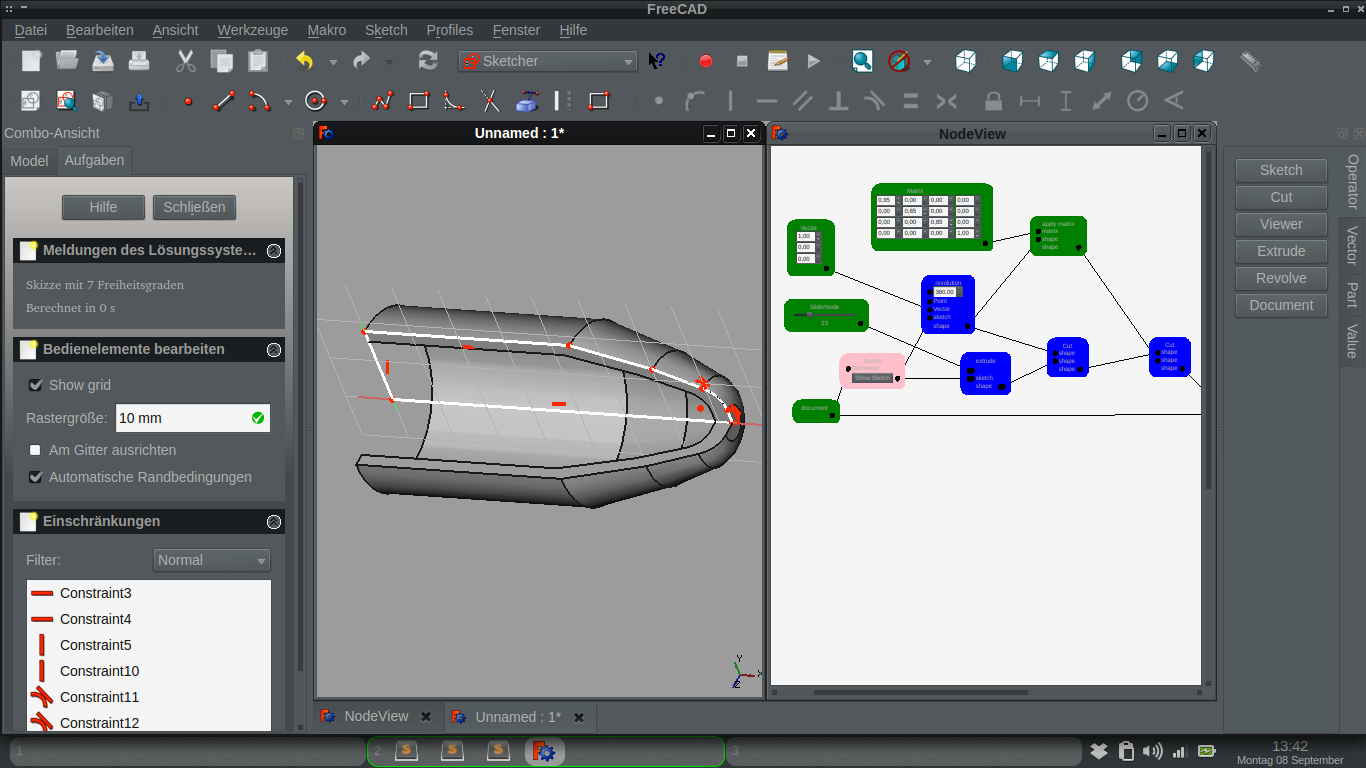
Task: Select the circle drawing tool
Action: pyautogui.click(x=316, y=101)
